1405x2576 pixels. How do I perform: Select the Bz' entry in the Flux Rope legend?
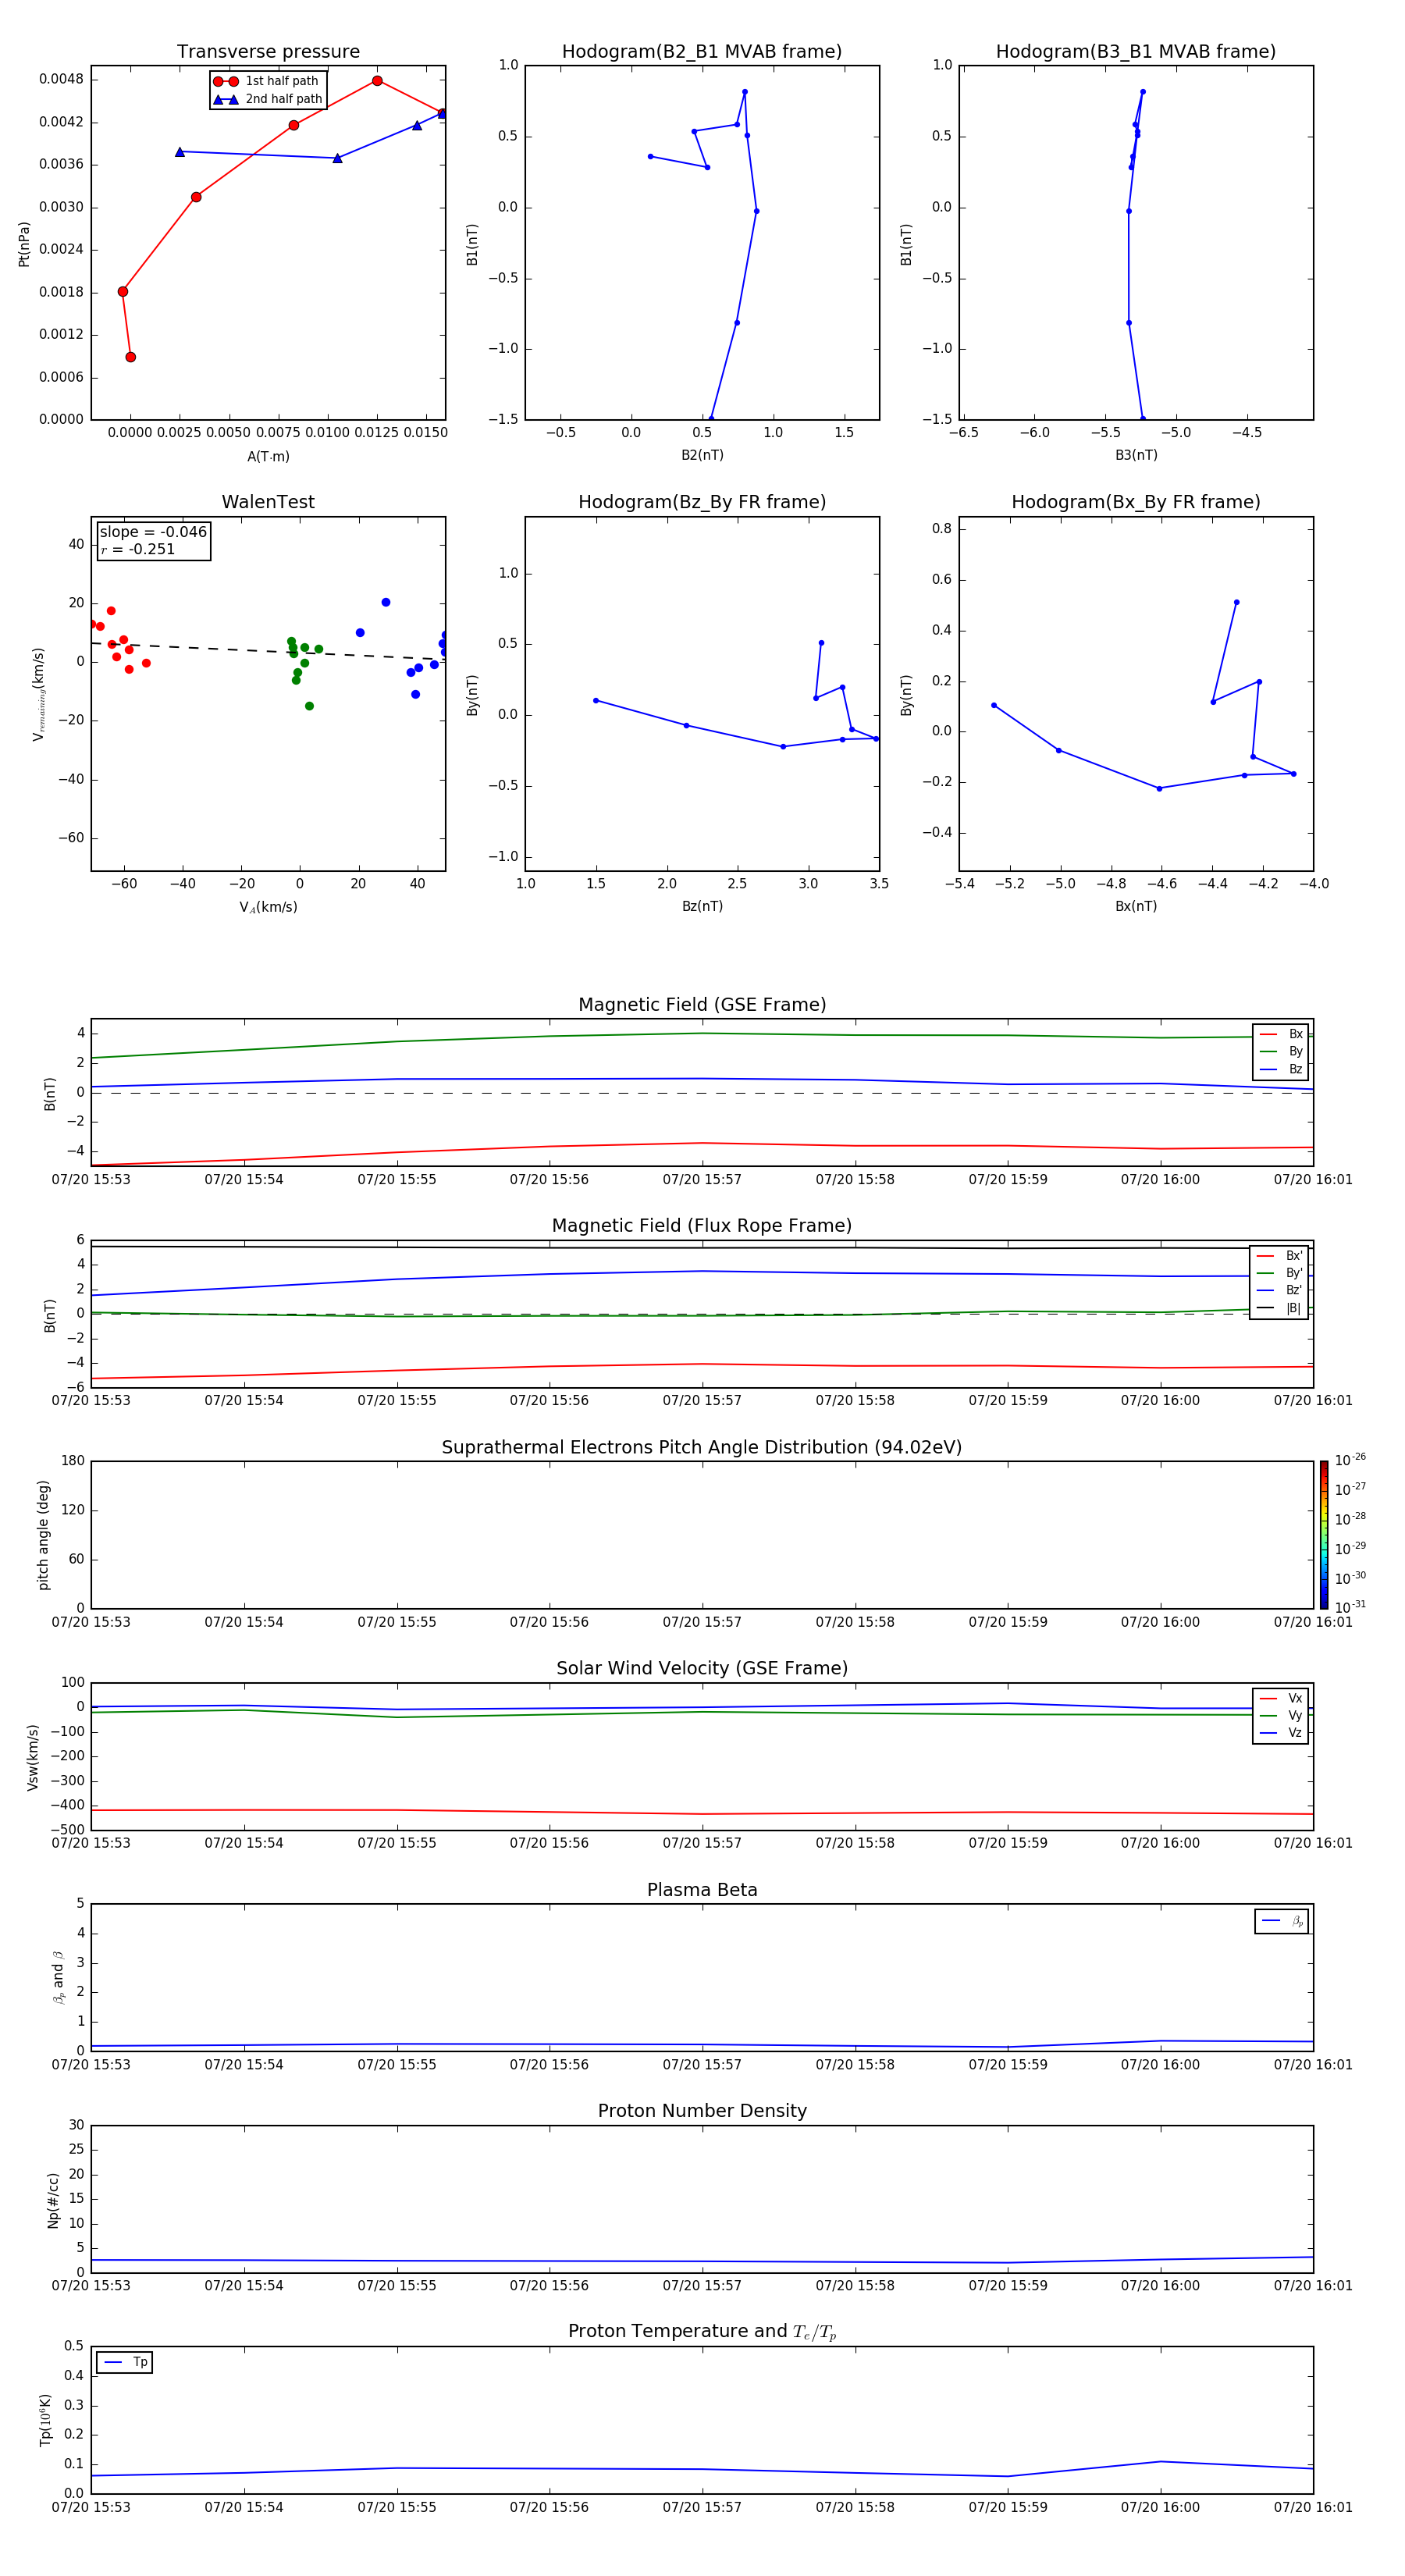click(1279, 1291)
